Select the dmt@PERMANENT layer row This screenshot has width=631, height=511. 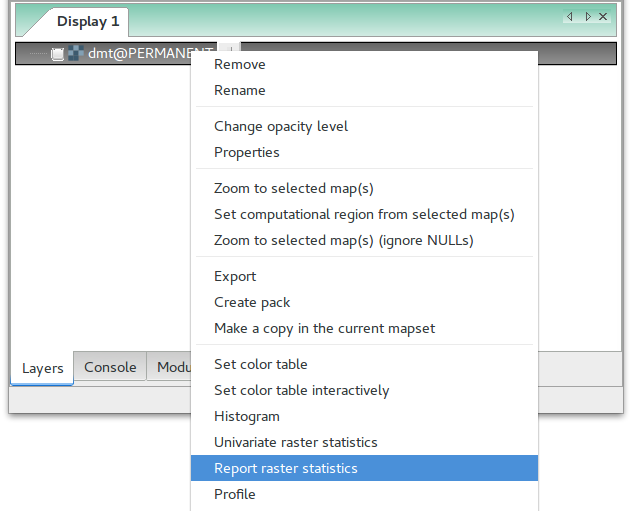[x=316, y=53]
